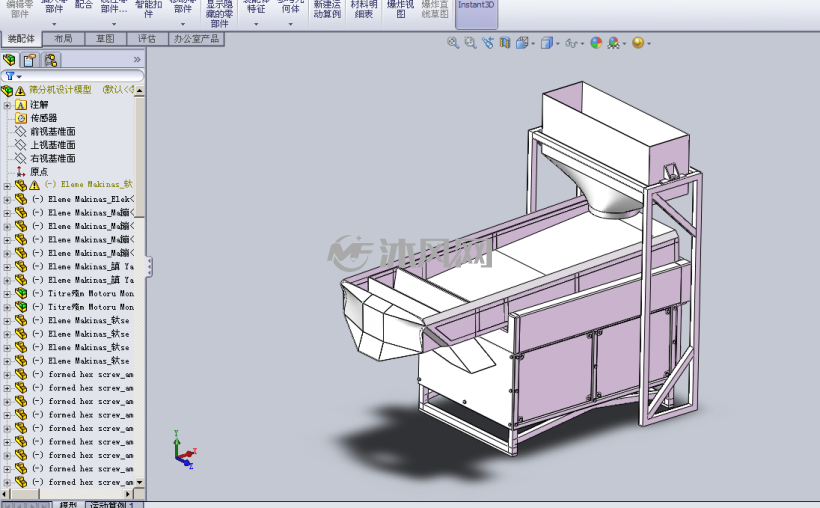Open the View Settings dropdown arrow
820x508 pixels.
(x=649, y=44)
